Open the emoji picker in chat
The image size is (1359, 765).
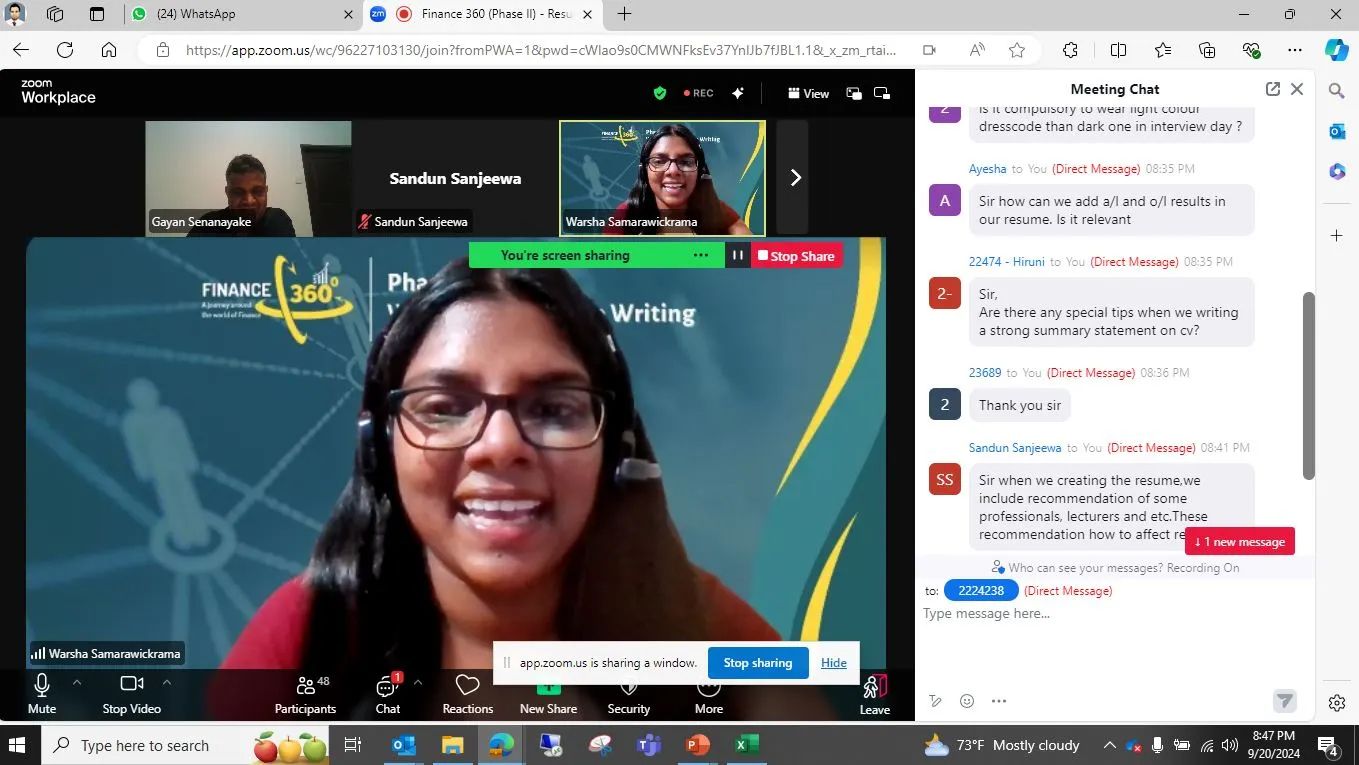click(966, 701)
